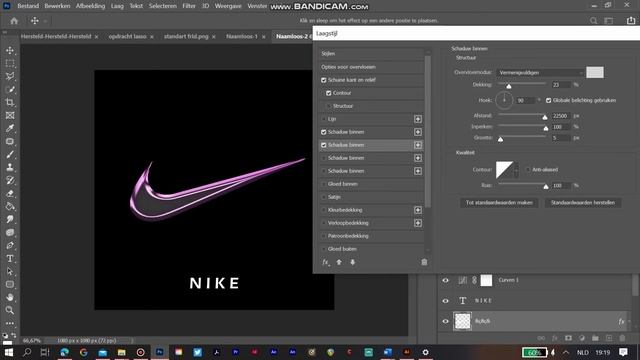The image size is (640, 360).
Task: Select the Paint Bucket tool
Action: pyautogui.click(x=10, y=207)
